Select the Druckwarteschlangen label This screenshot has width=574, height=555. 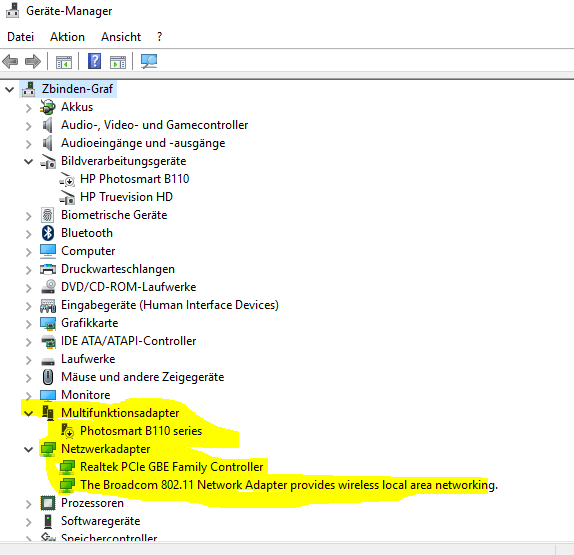tap(118, 269)
